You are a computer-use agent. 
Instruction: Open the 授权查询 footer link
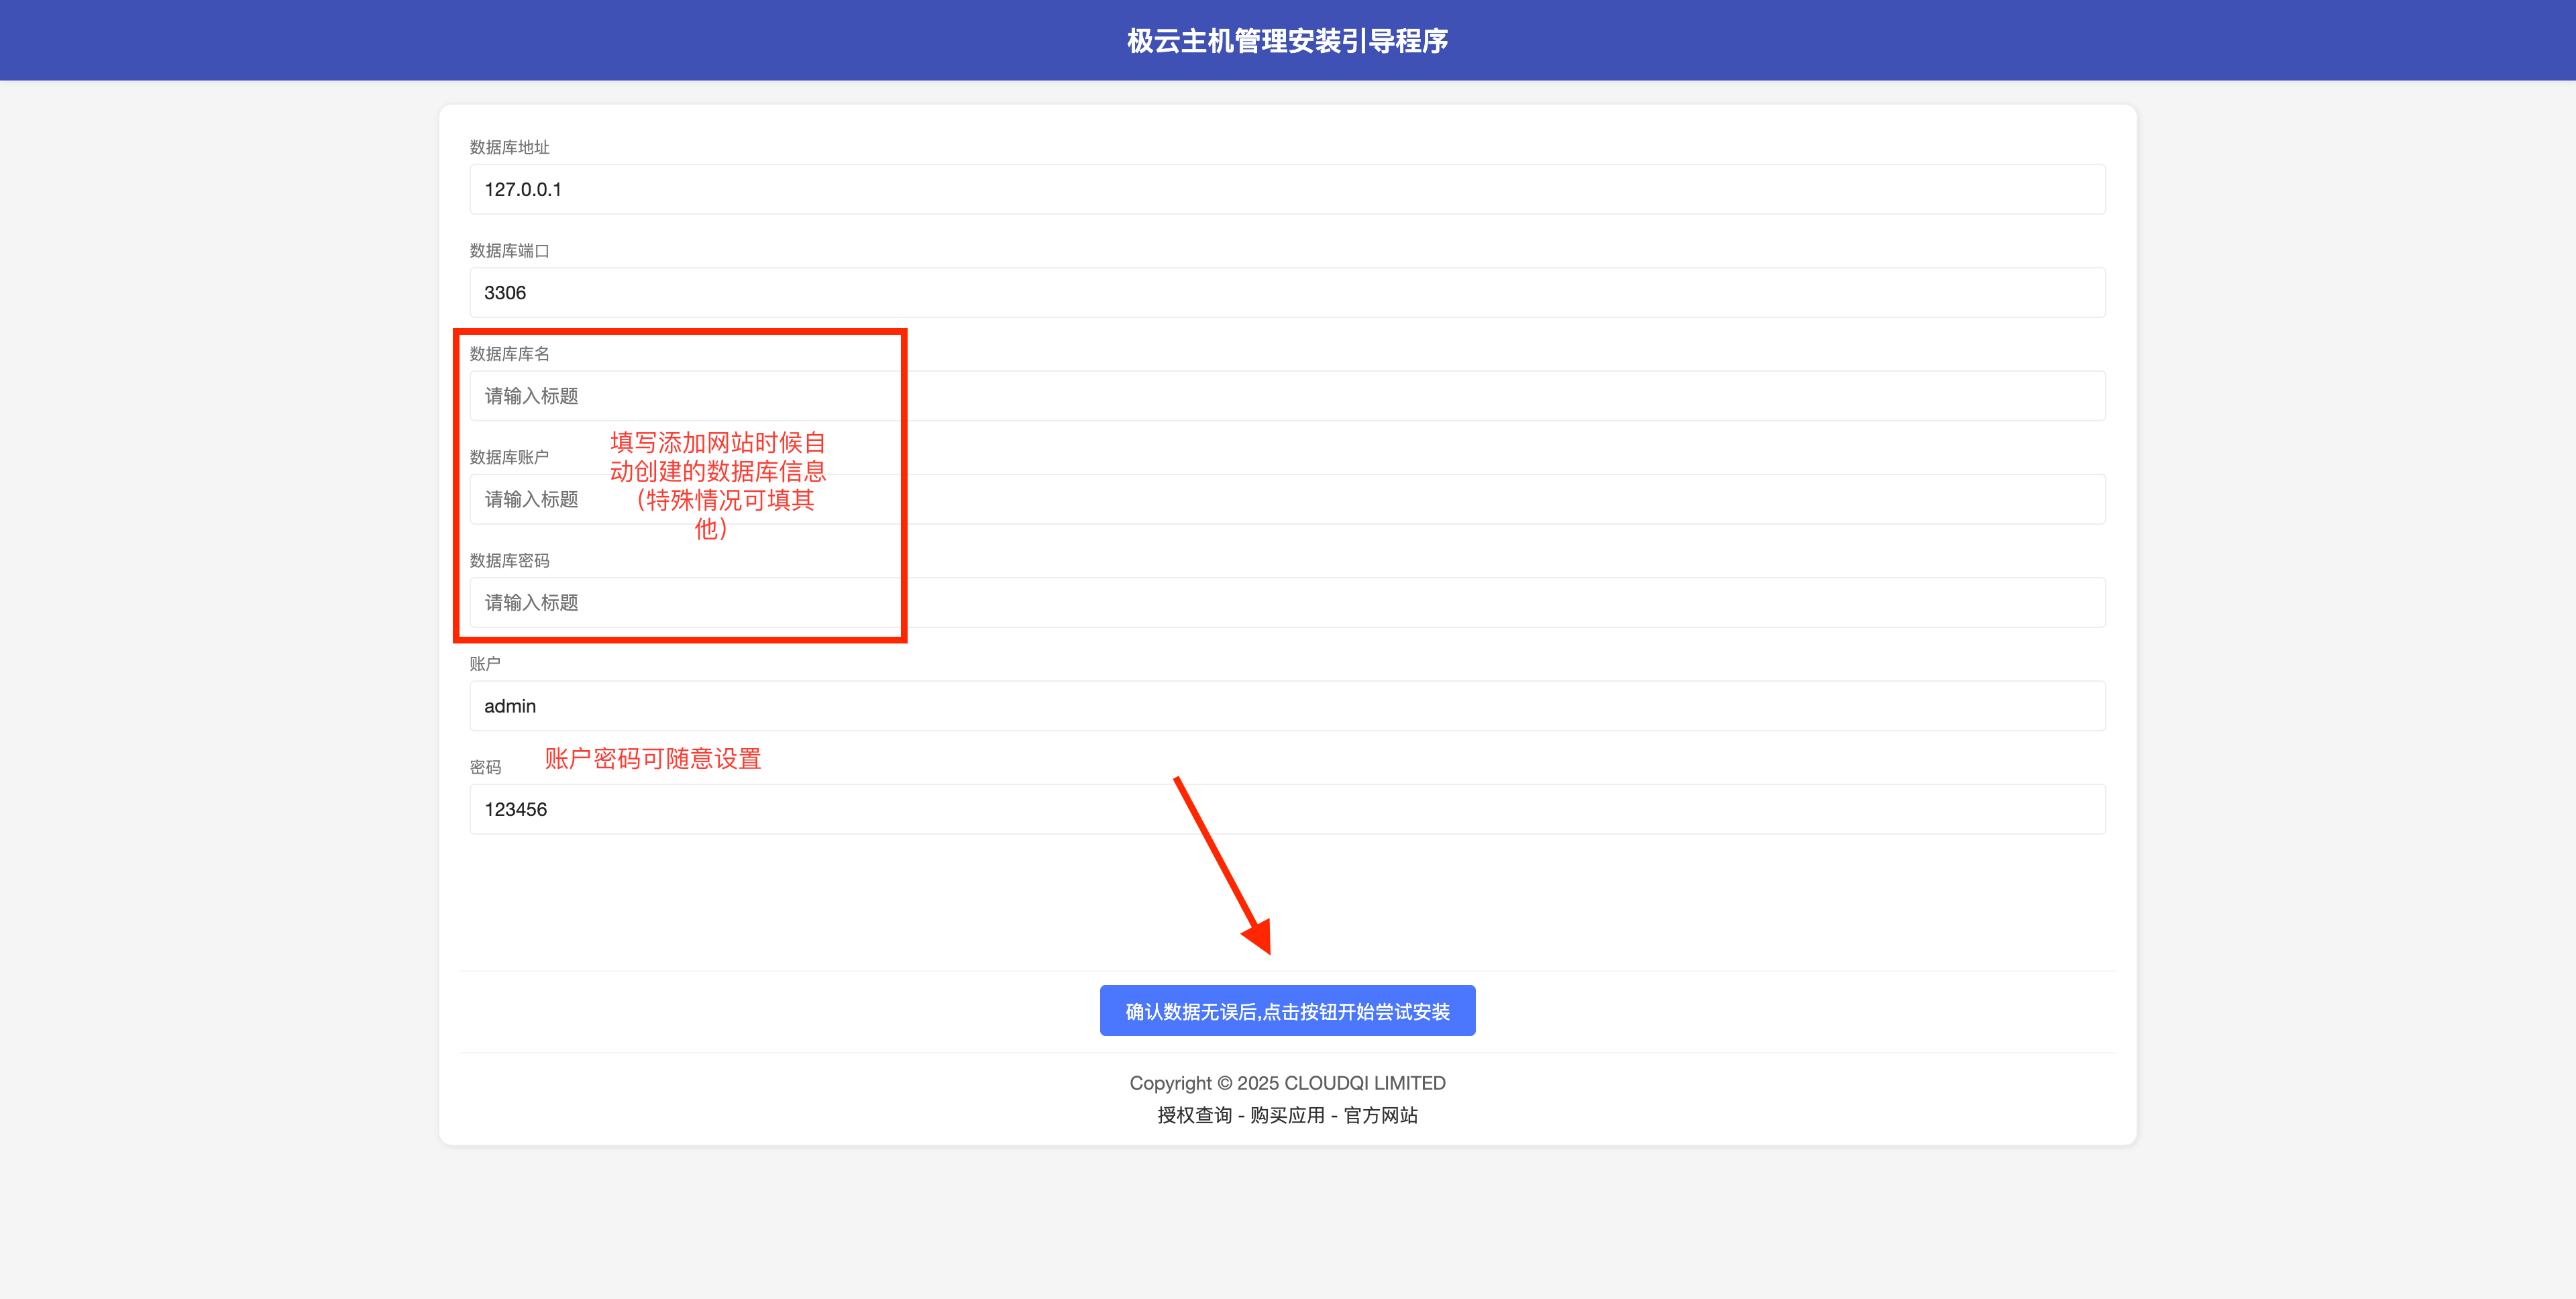pyautogui.click(x=1194, y=1115)
